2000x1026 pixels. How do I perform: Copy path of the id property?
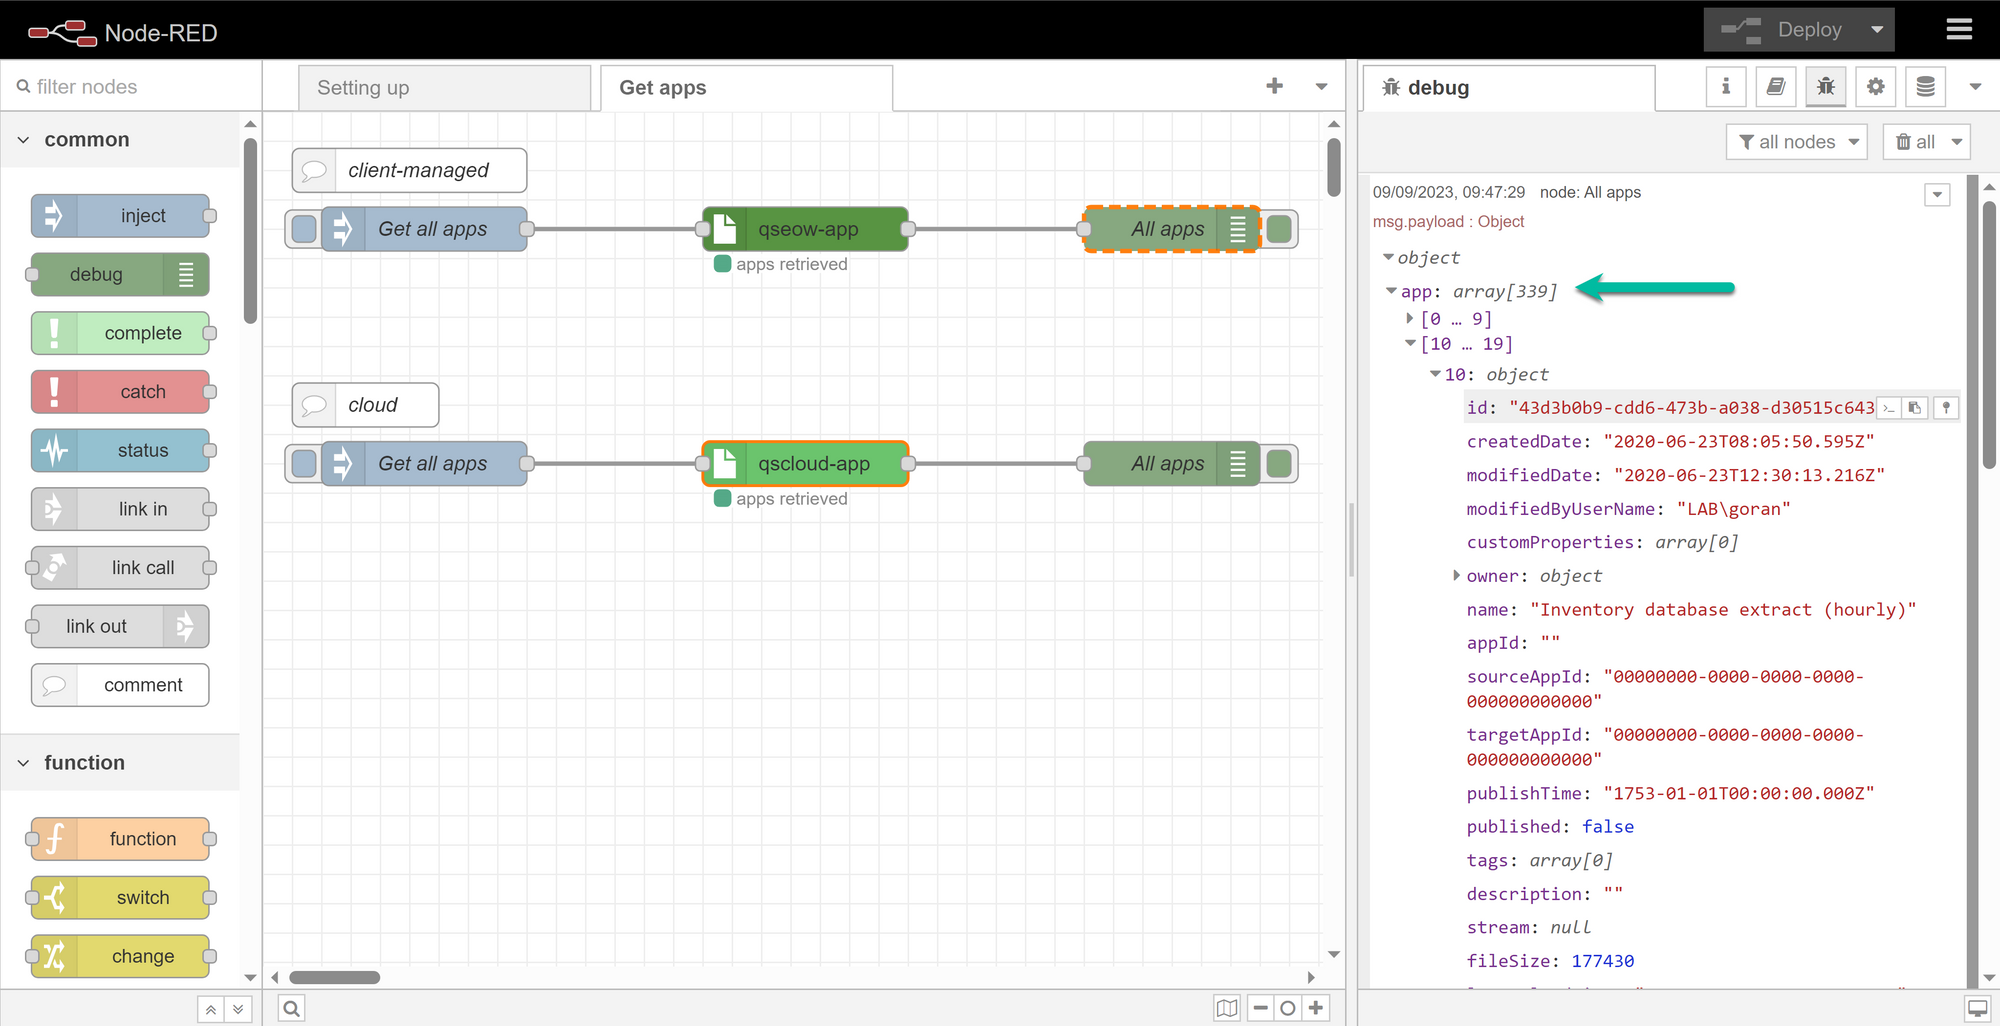pyautogui.click(x=1888, y=408)
